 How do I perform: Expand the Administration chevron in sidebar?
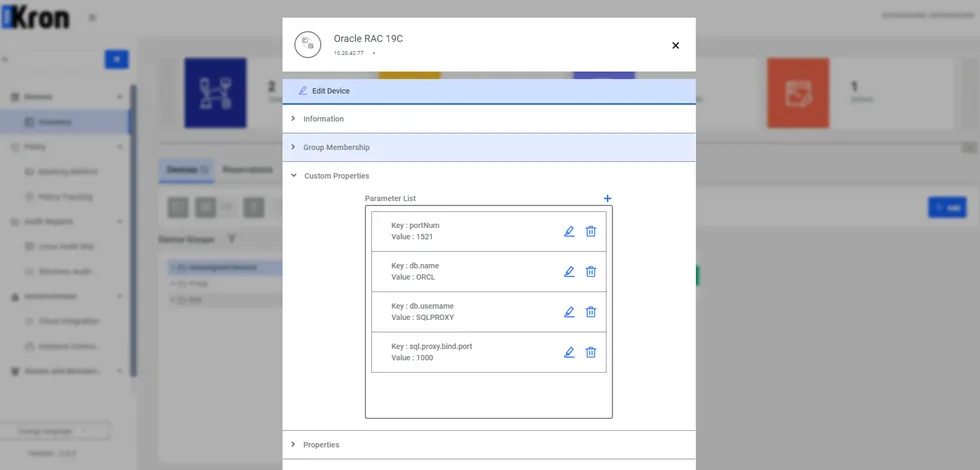(x=119, y=296)
